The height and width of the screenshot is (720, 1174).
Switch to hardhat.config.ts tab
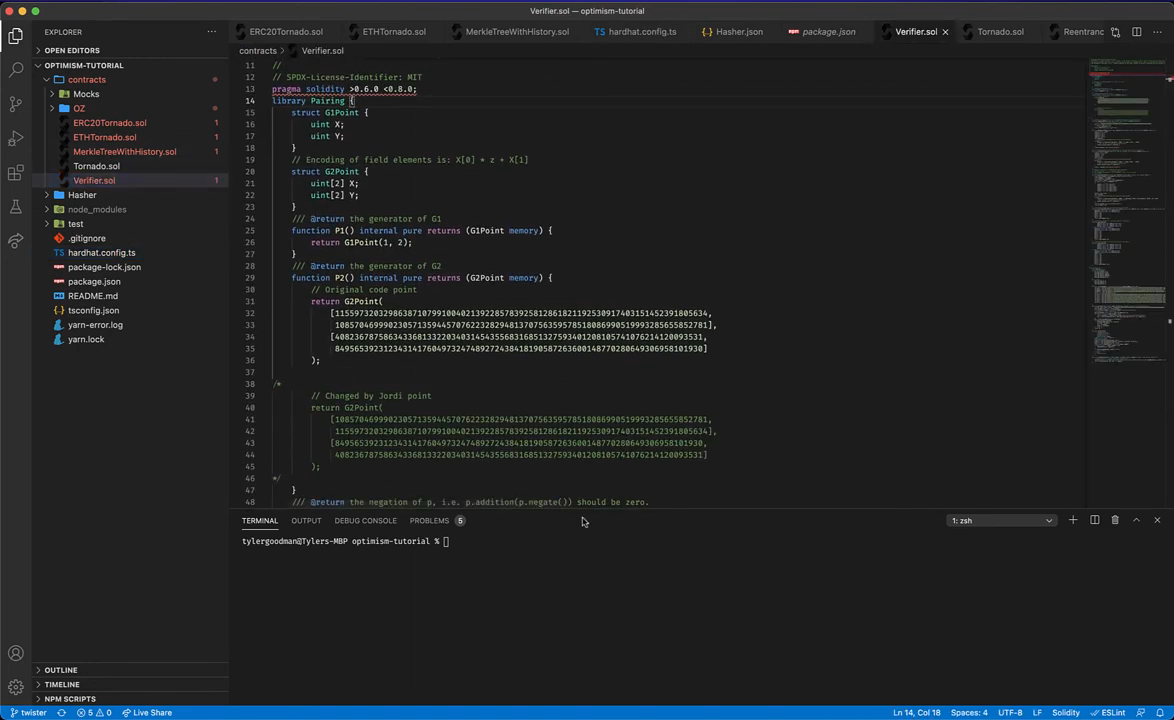(642, 32)
